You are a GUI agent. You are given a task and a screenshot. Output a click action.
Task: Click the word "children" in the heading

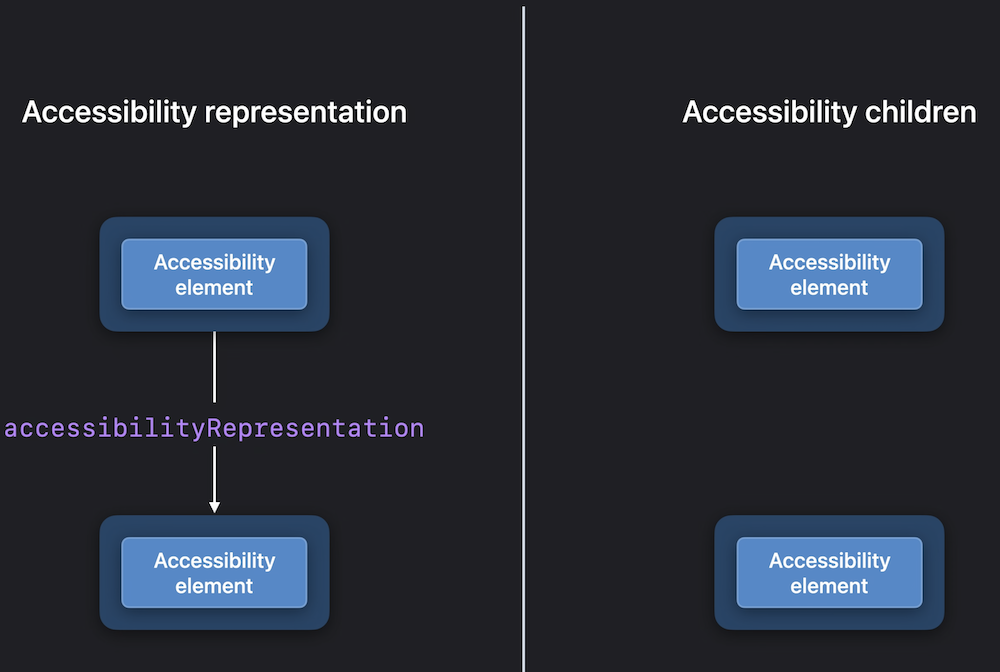pyautogui.click(x=920, y=113)
